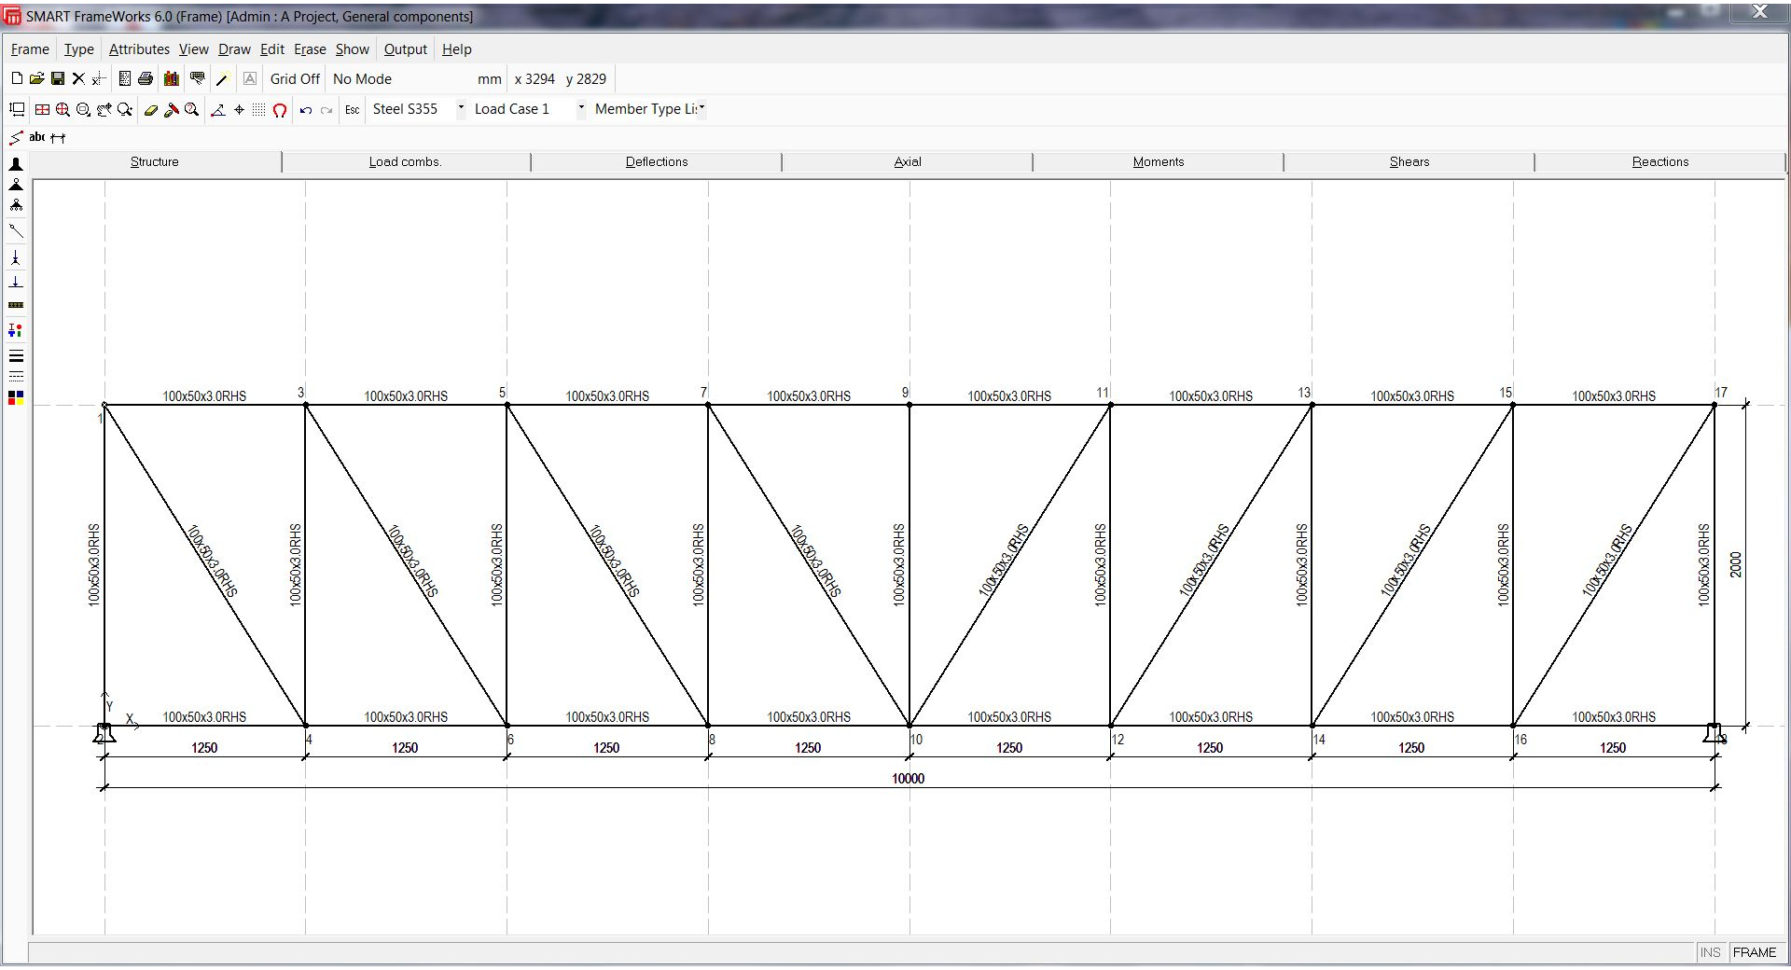
Task: Select the angle measurement tool
Action: click(218, 110)
